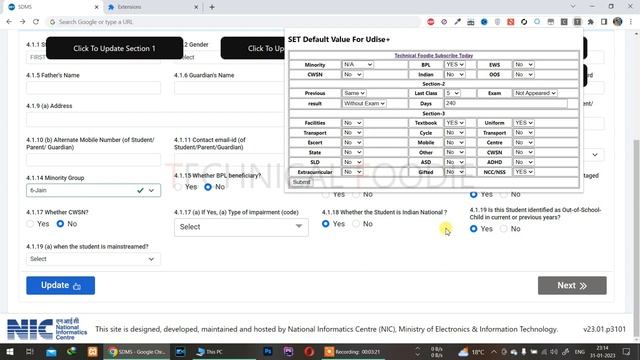Open EWS dropdown in popup
This screenshot has width=640, height=360.
pyautogui.click(x=523, y=64)
